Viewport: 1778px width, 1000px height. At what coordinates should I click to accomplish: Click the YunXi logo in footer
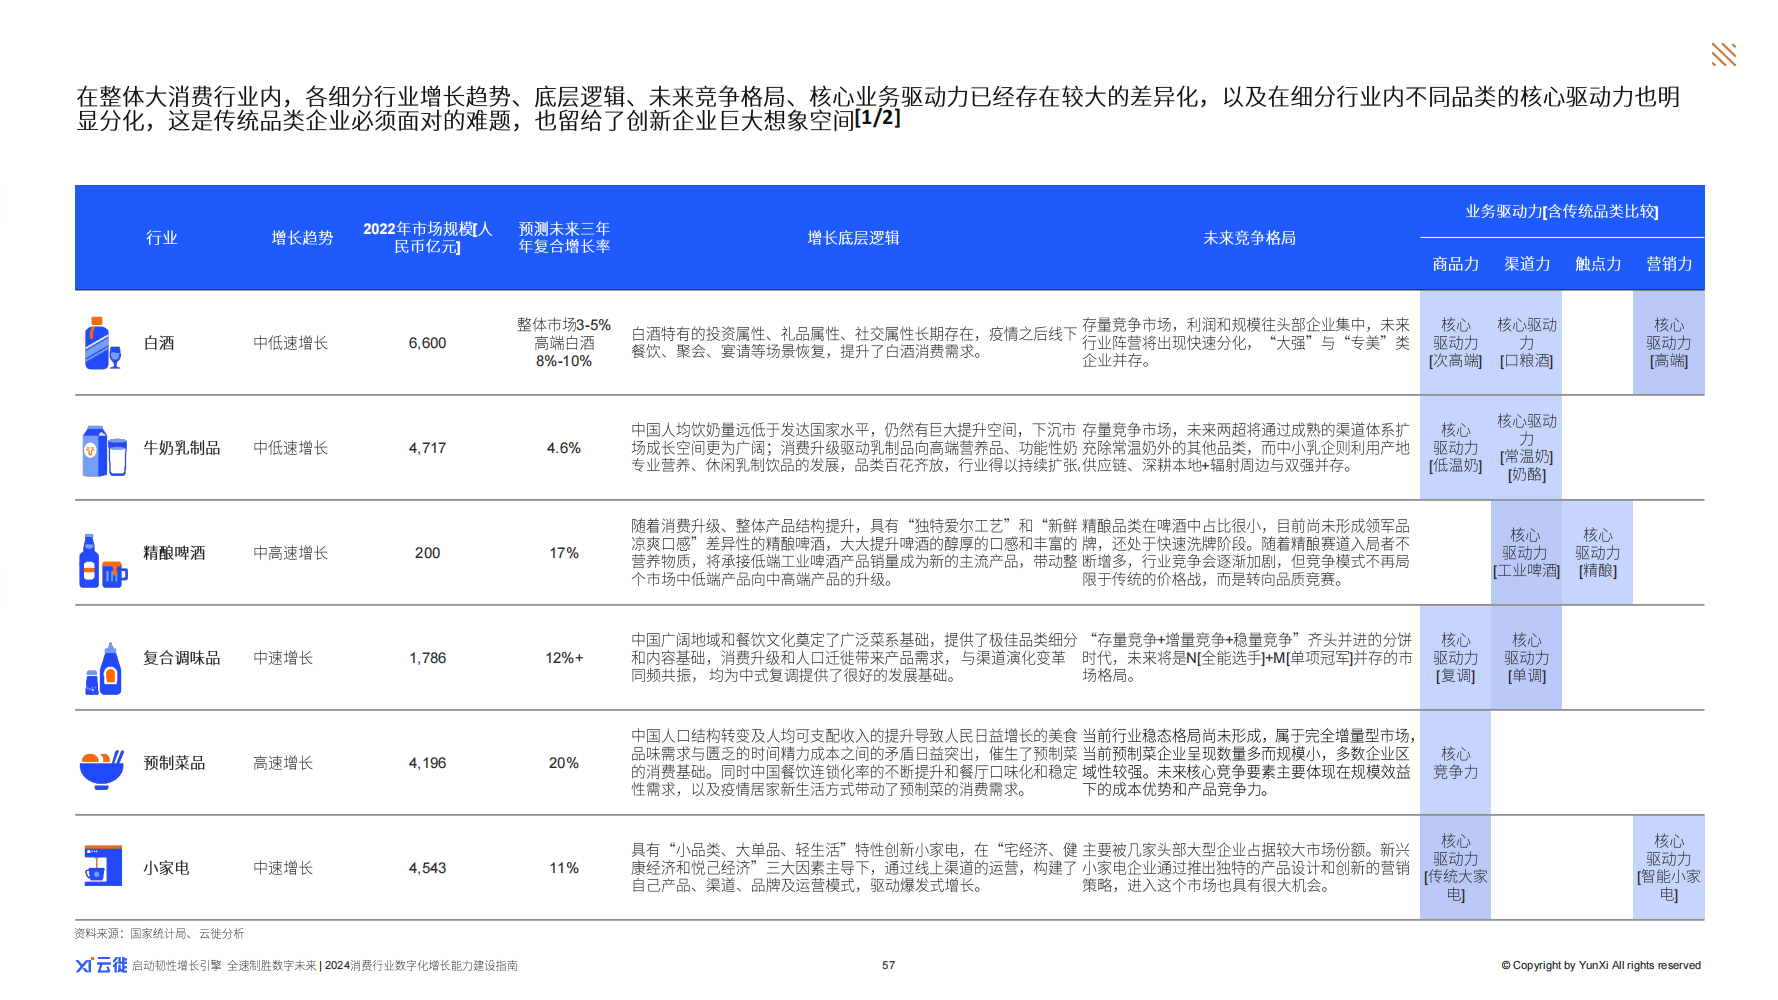pos(101,965)
